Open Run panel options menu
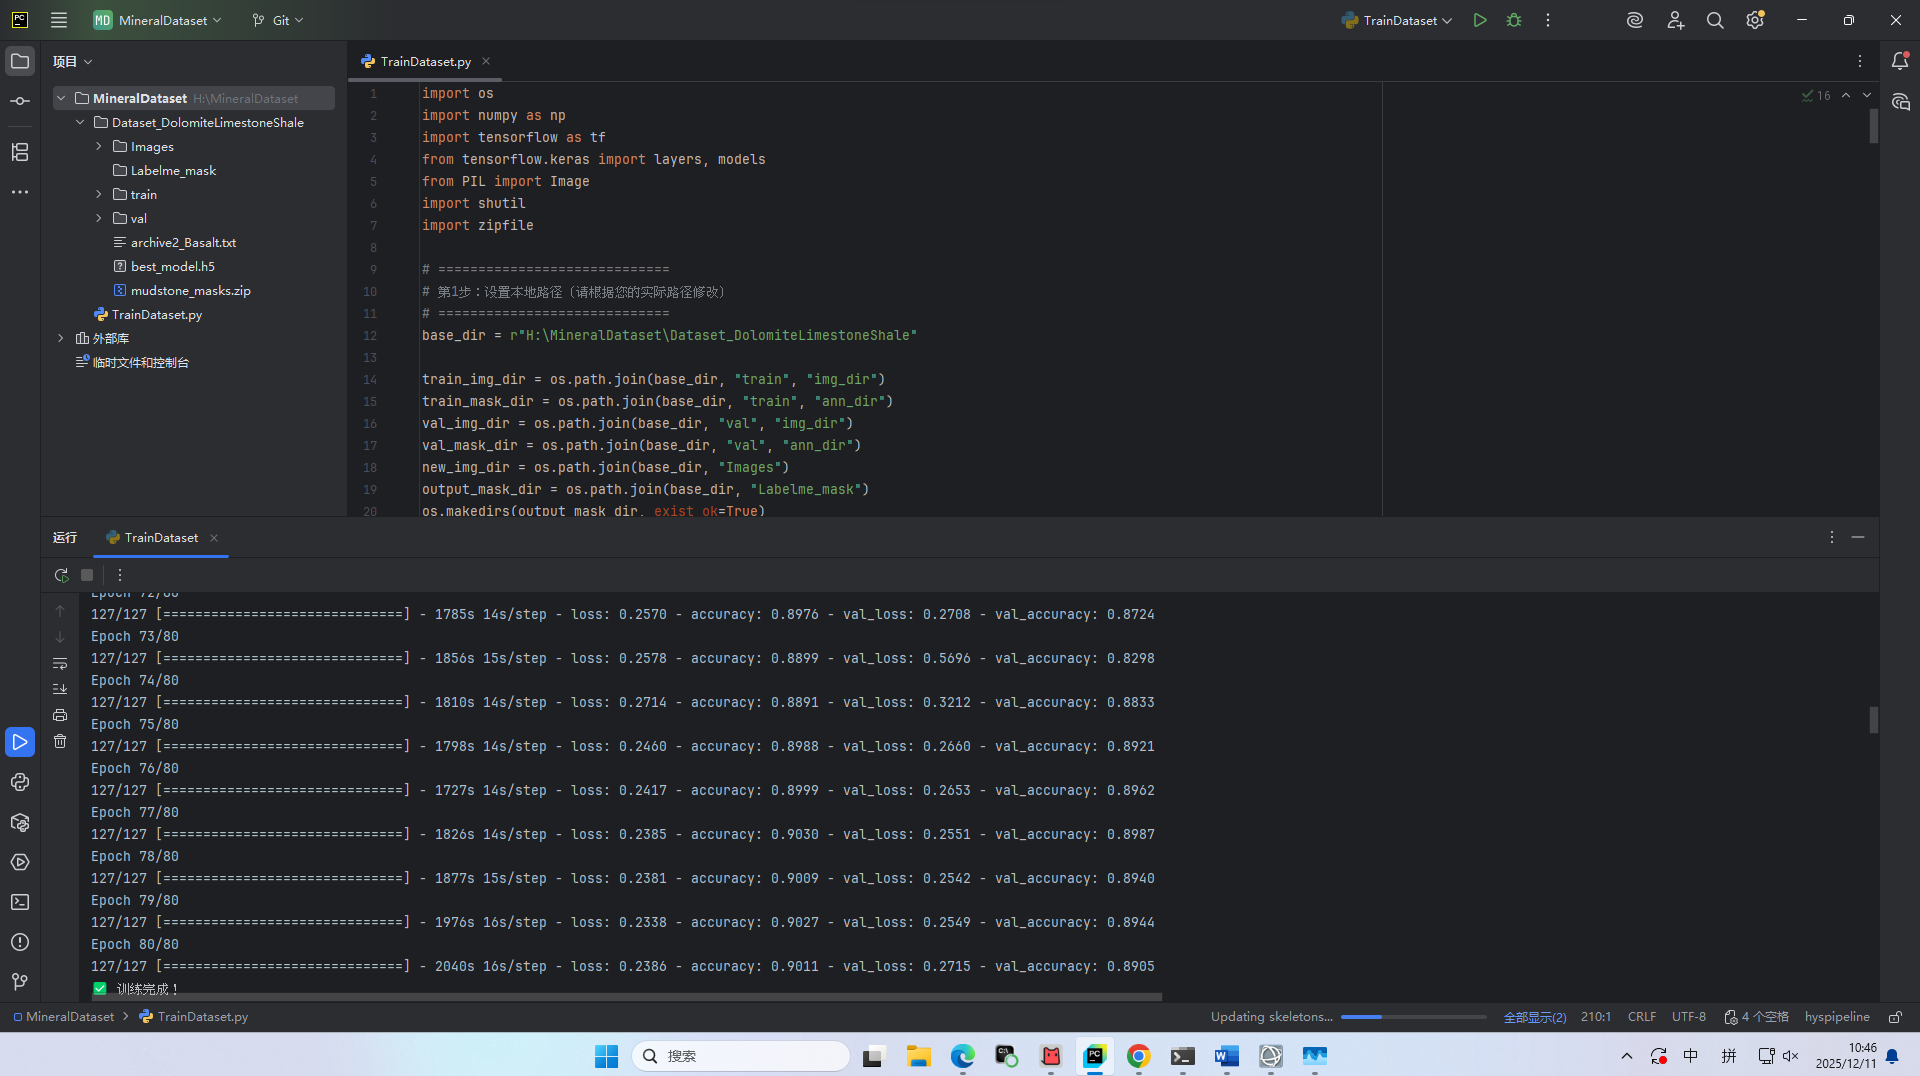The height and width of the screenshot is (1076, 1920). [x=1832, y=537]
